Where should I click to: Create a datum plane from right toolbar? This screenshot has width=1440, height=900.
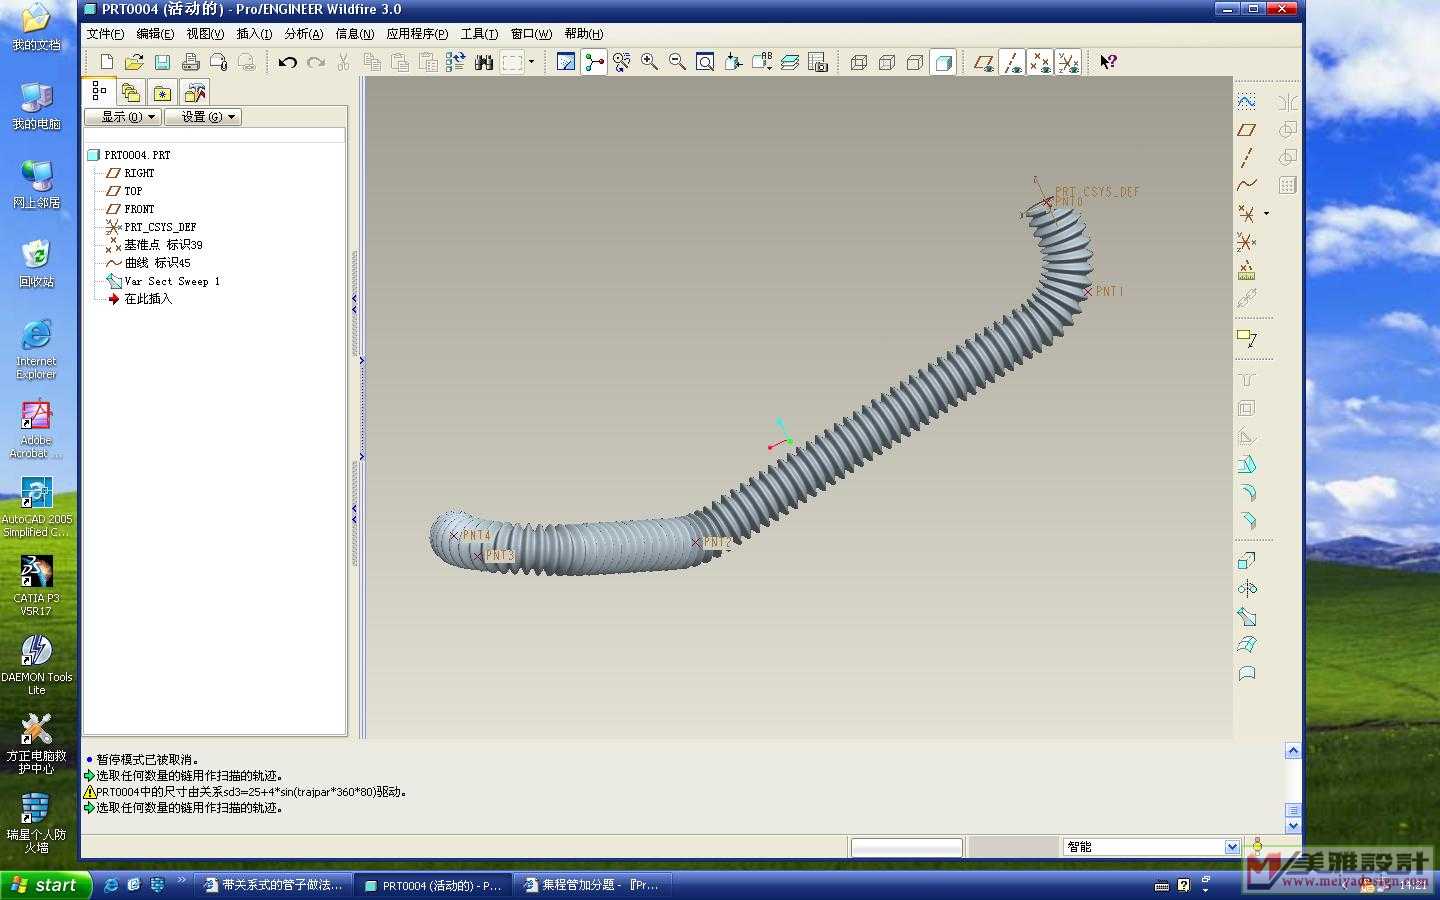coord(1246,130)
